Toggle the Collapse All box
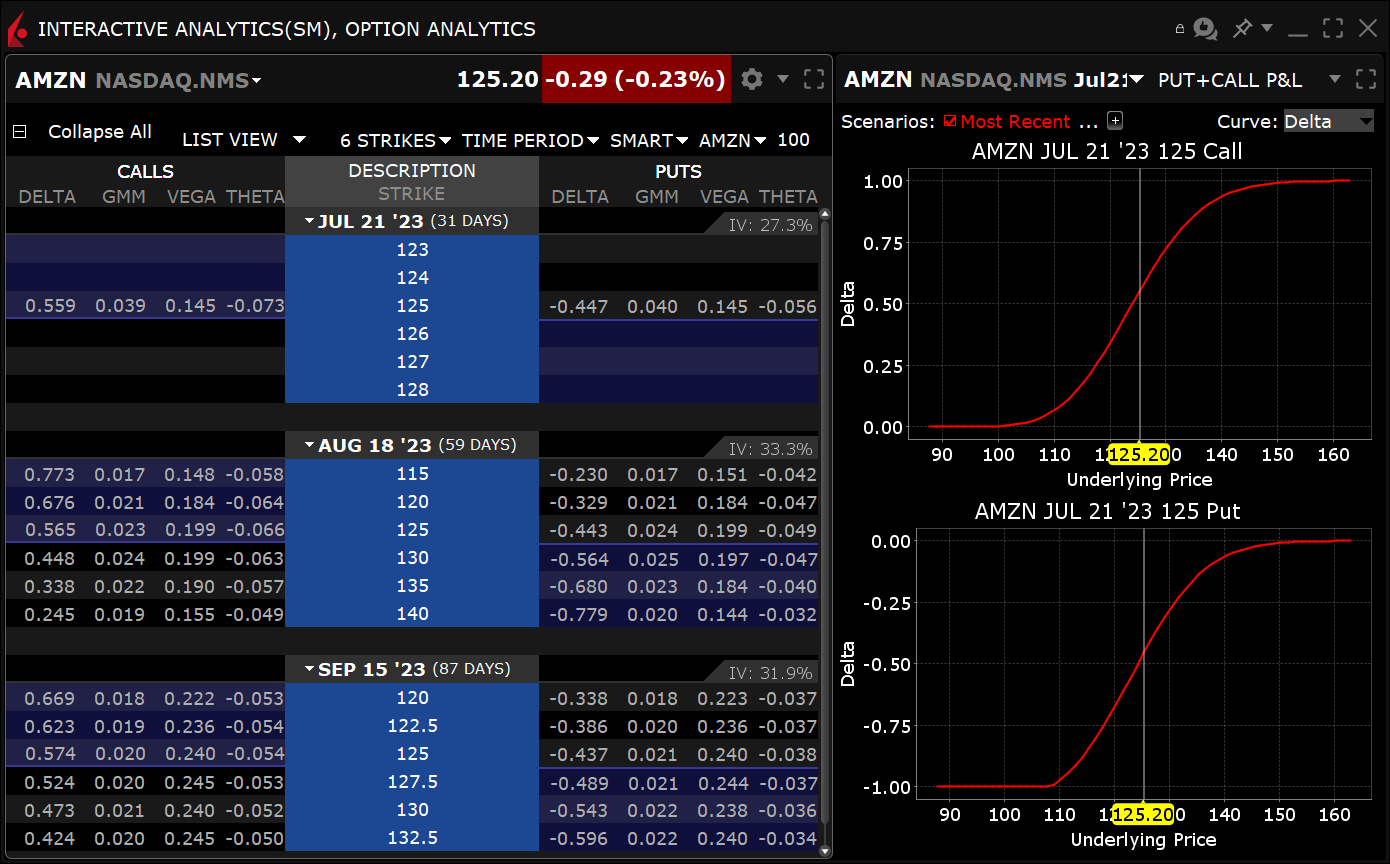The image size is (1390, 864). [x=20, y=132]
